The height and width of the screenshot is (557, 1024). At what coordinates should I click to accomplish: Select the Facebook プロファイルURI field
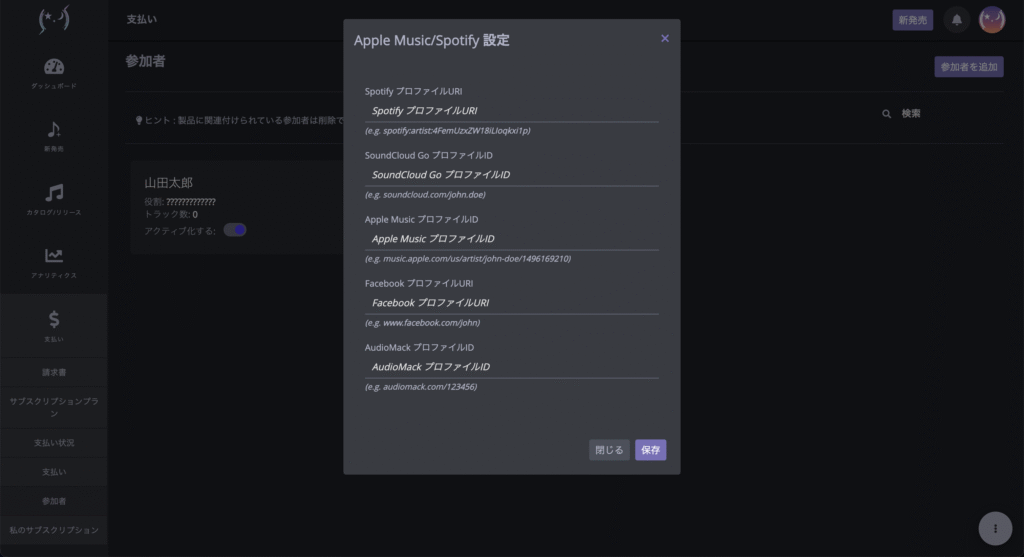[511, 303]
